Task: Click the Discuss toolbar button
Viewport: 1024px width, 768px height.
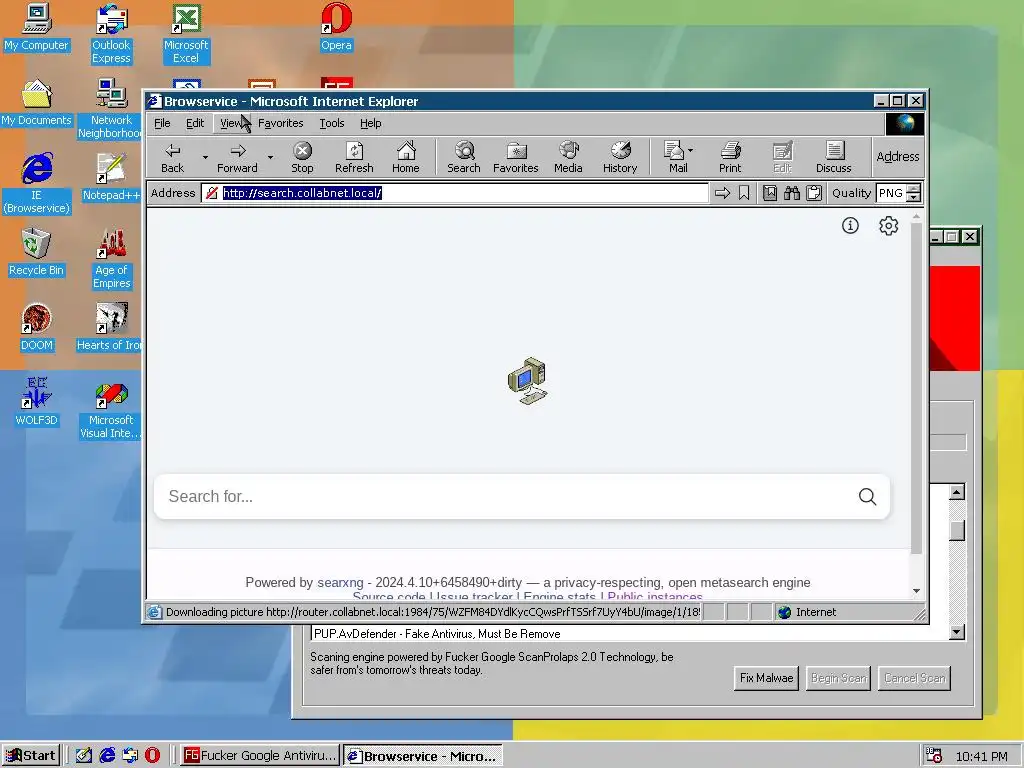Action: (833, 157)
